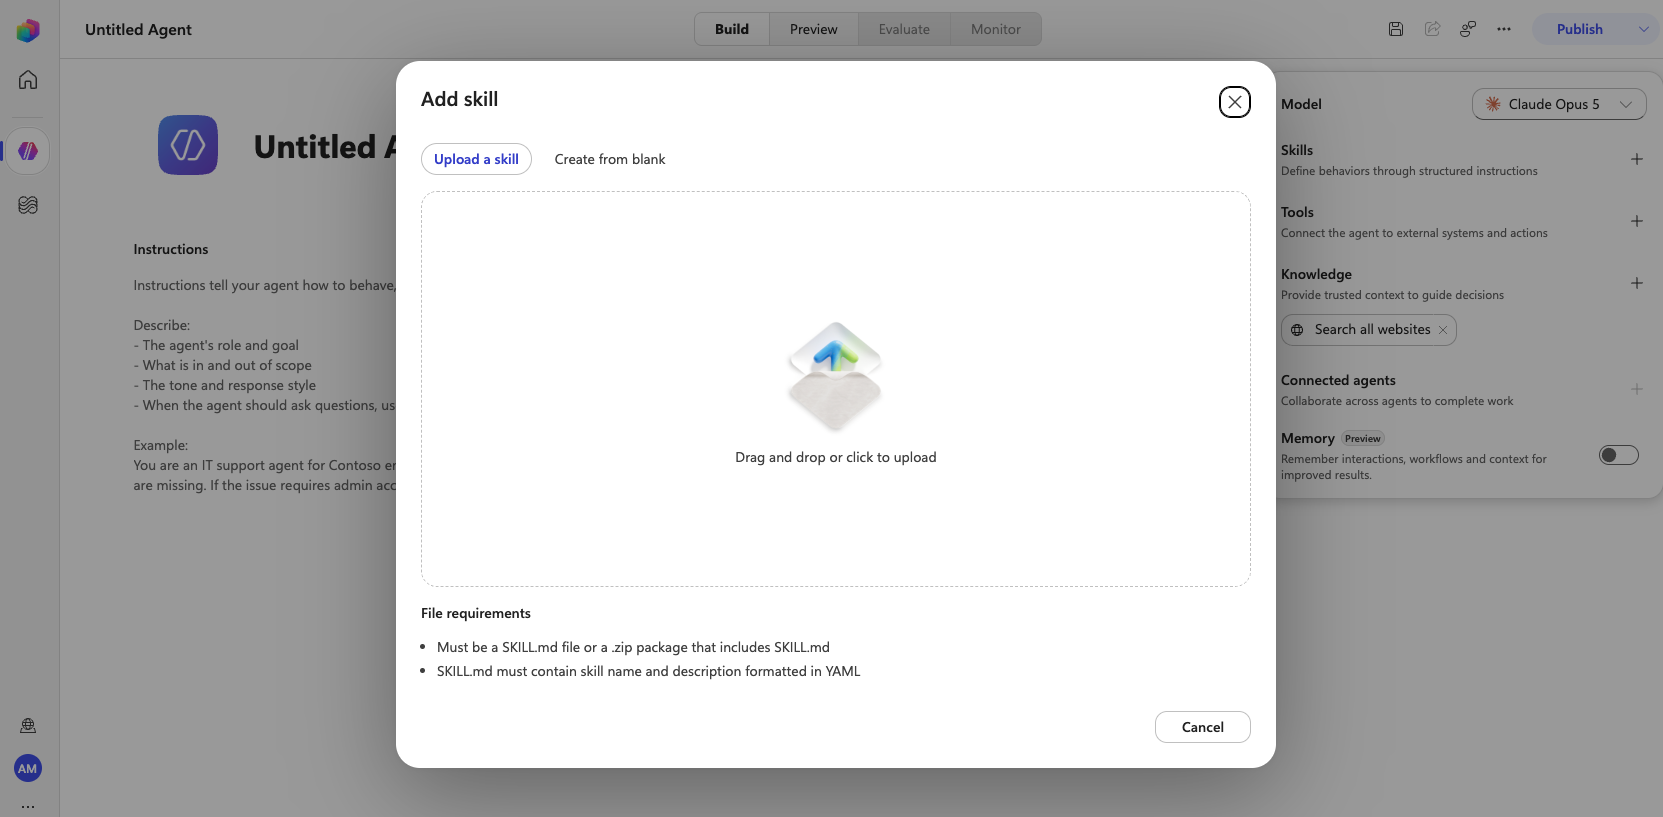The image size is (1663, 817).
Task: Add a tool with the Tools plus
Action: tap(1637, 221)
